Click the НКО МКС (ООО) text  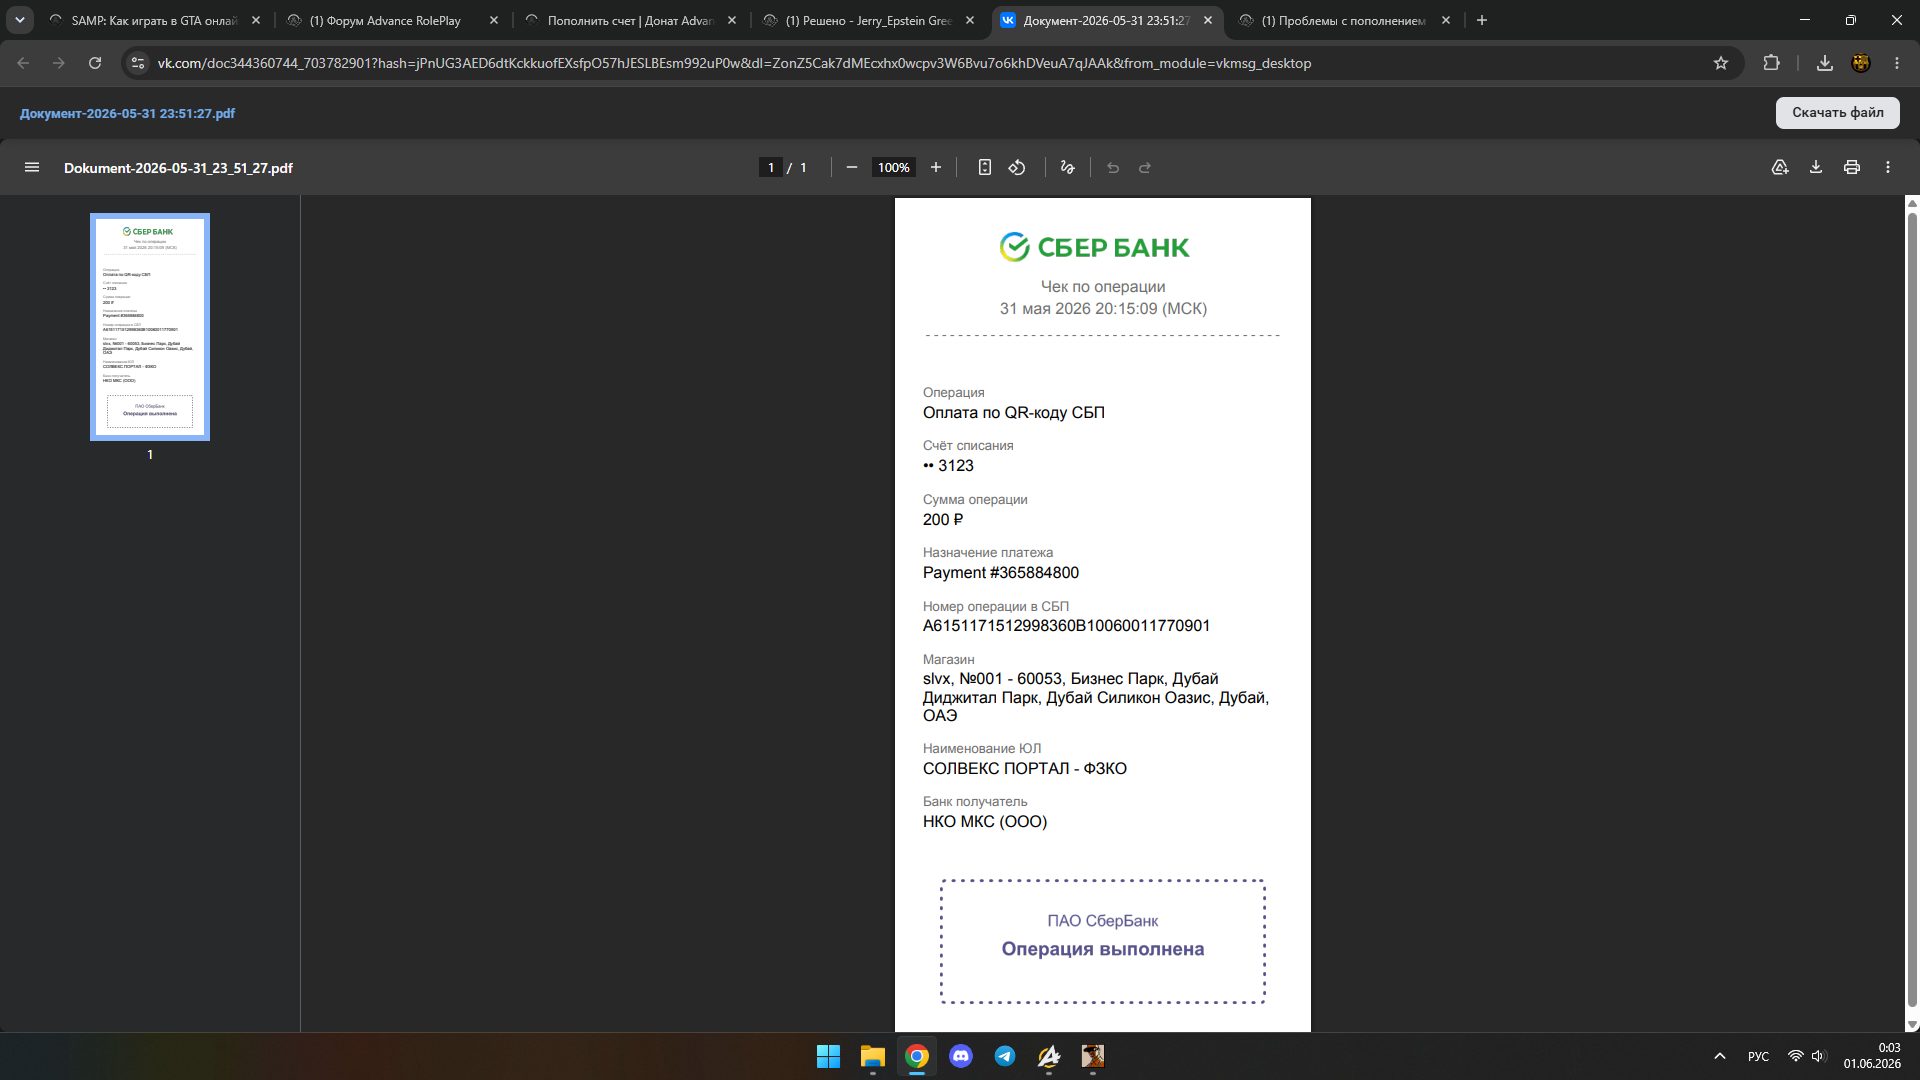[x=985, y=822]
